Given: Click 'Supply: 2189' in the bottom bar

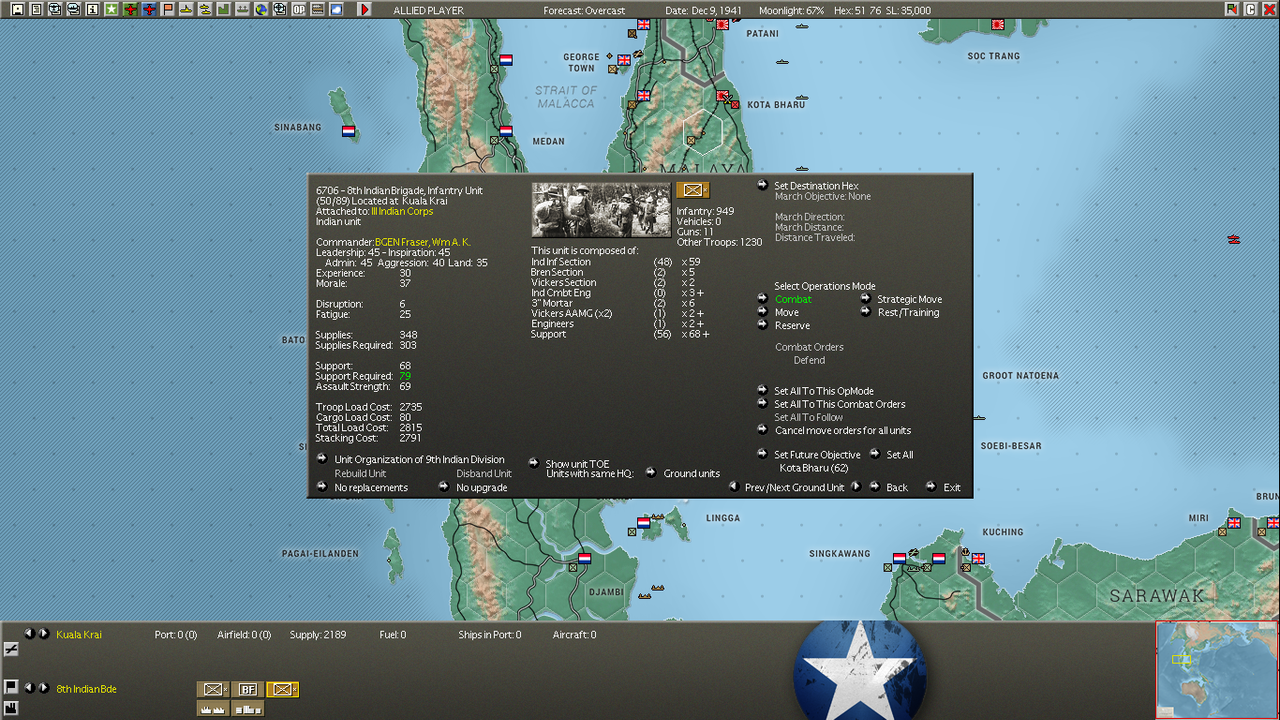Looking at the screenshot, I should point(318,635).
